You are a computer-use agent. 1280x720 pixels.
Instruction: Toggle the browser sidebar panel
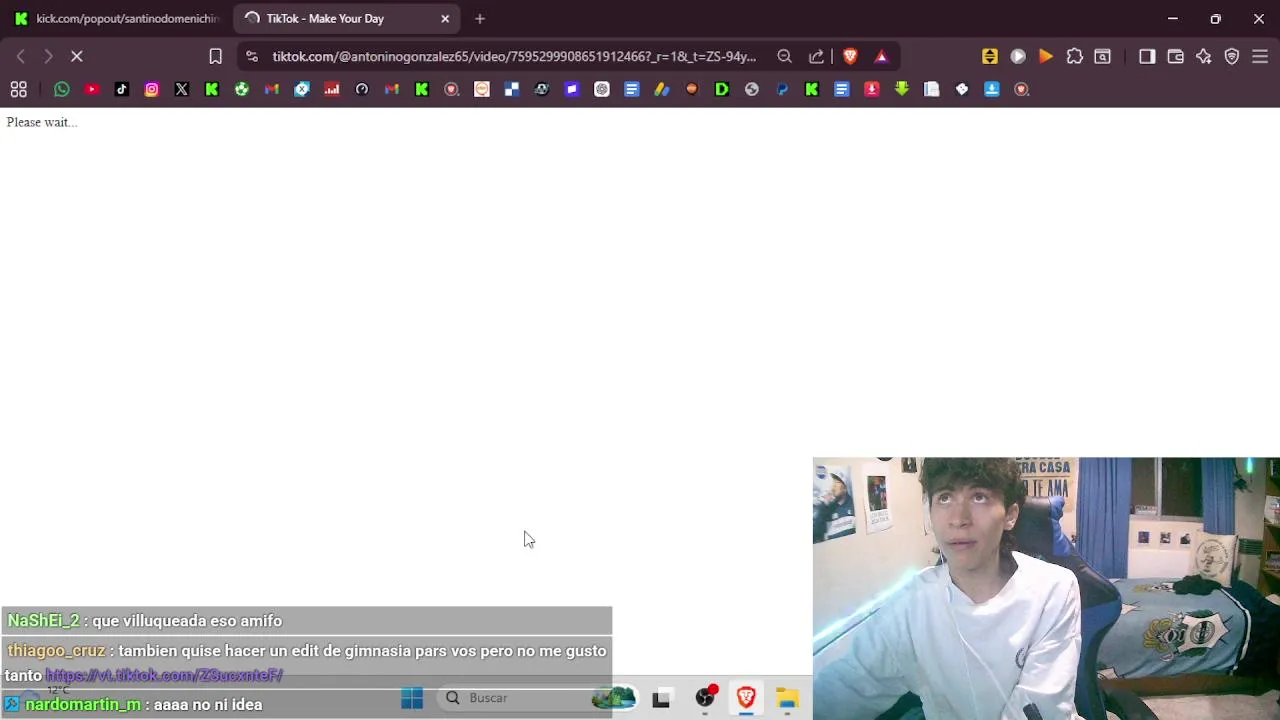[x=1147, y=57]
